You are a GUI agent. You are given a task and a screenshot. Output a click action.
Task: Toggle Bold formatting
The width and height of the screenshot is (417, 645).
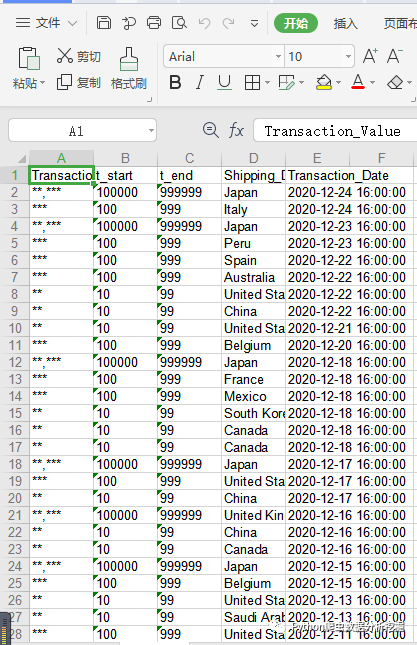click(176, 82)
